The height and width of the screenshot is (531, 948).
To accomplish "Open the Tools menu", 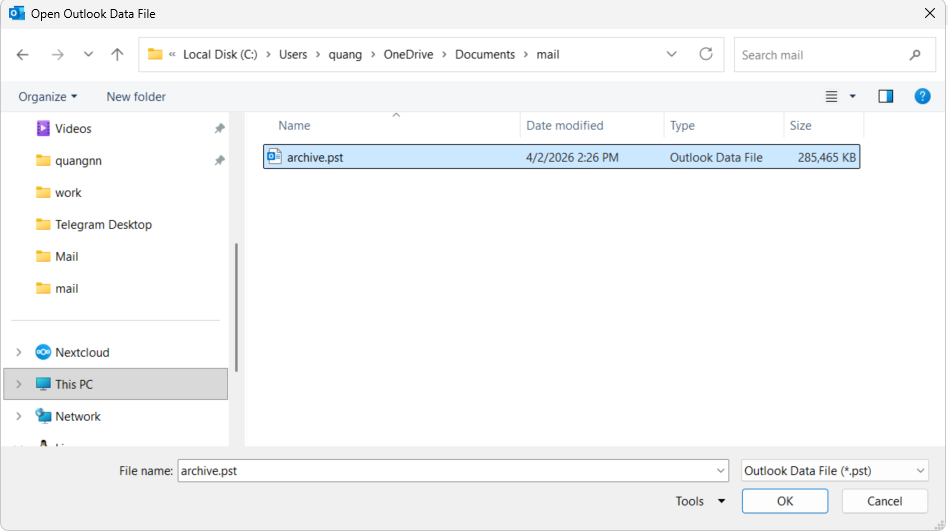I will (x=700, y=501).
